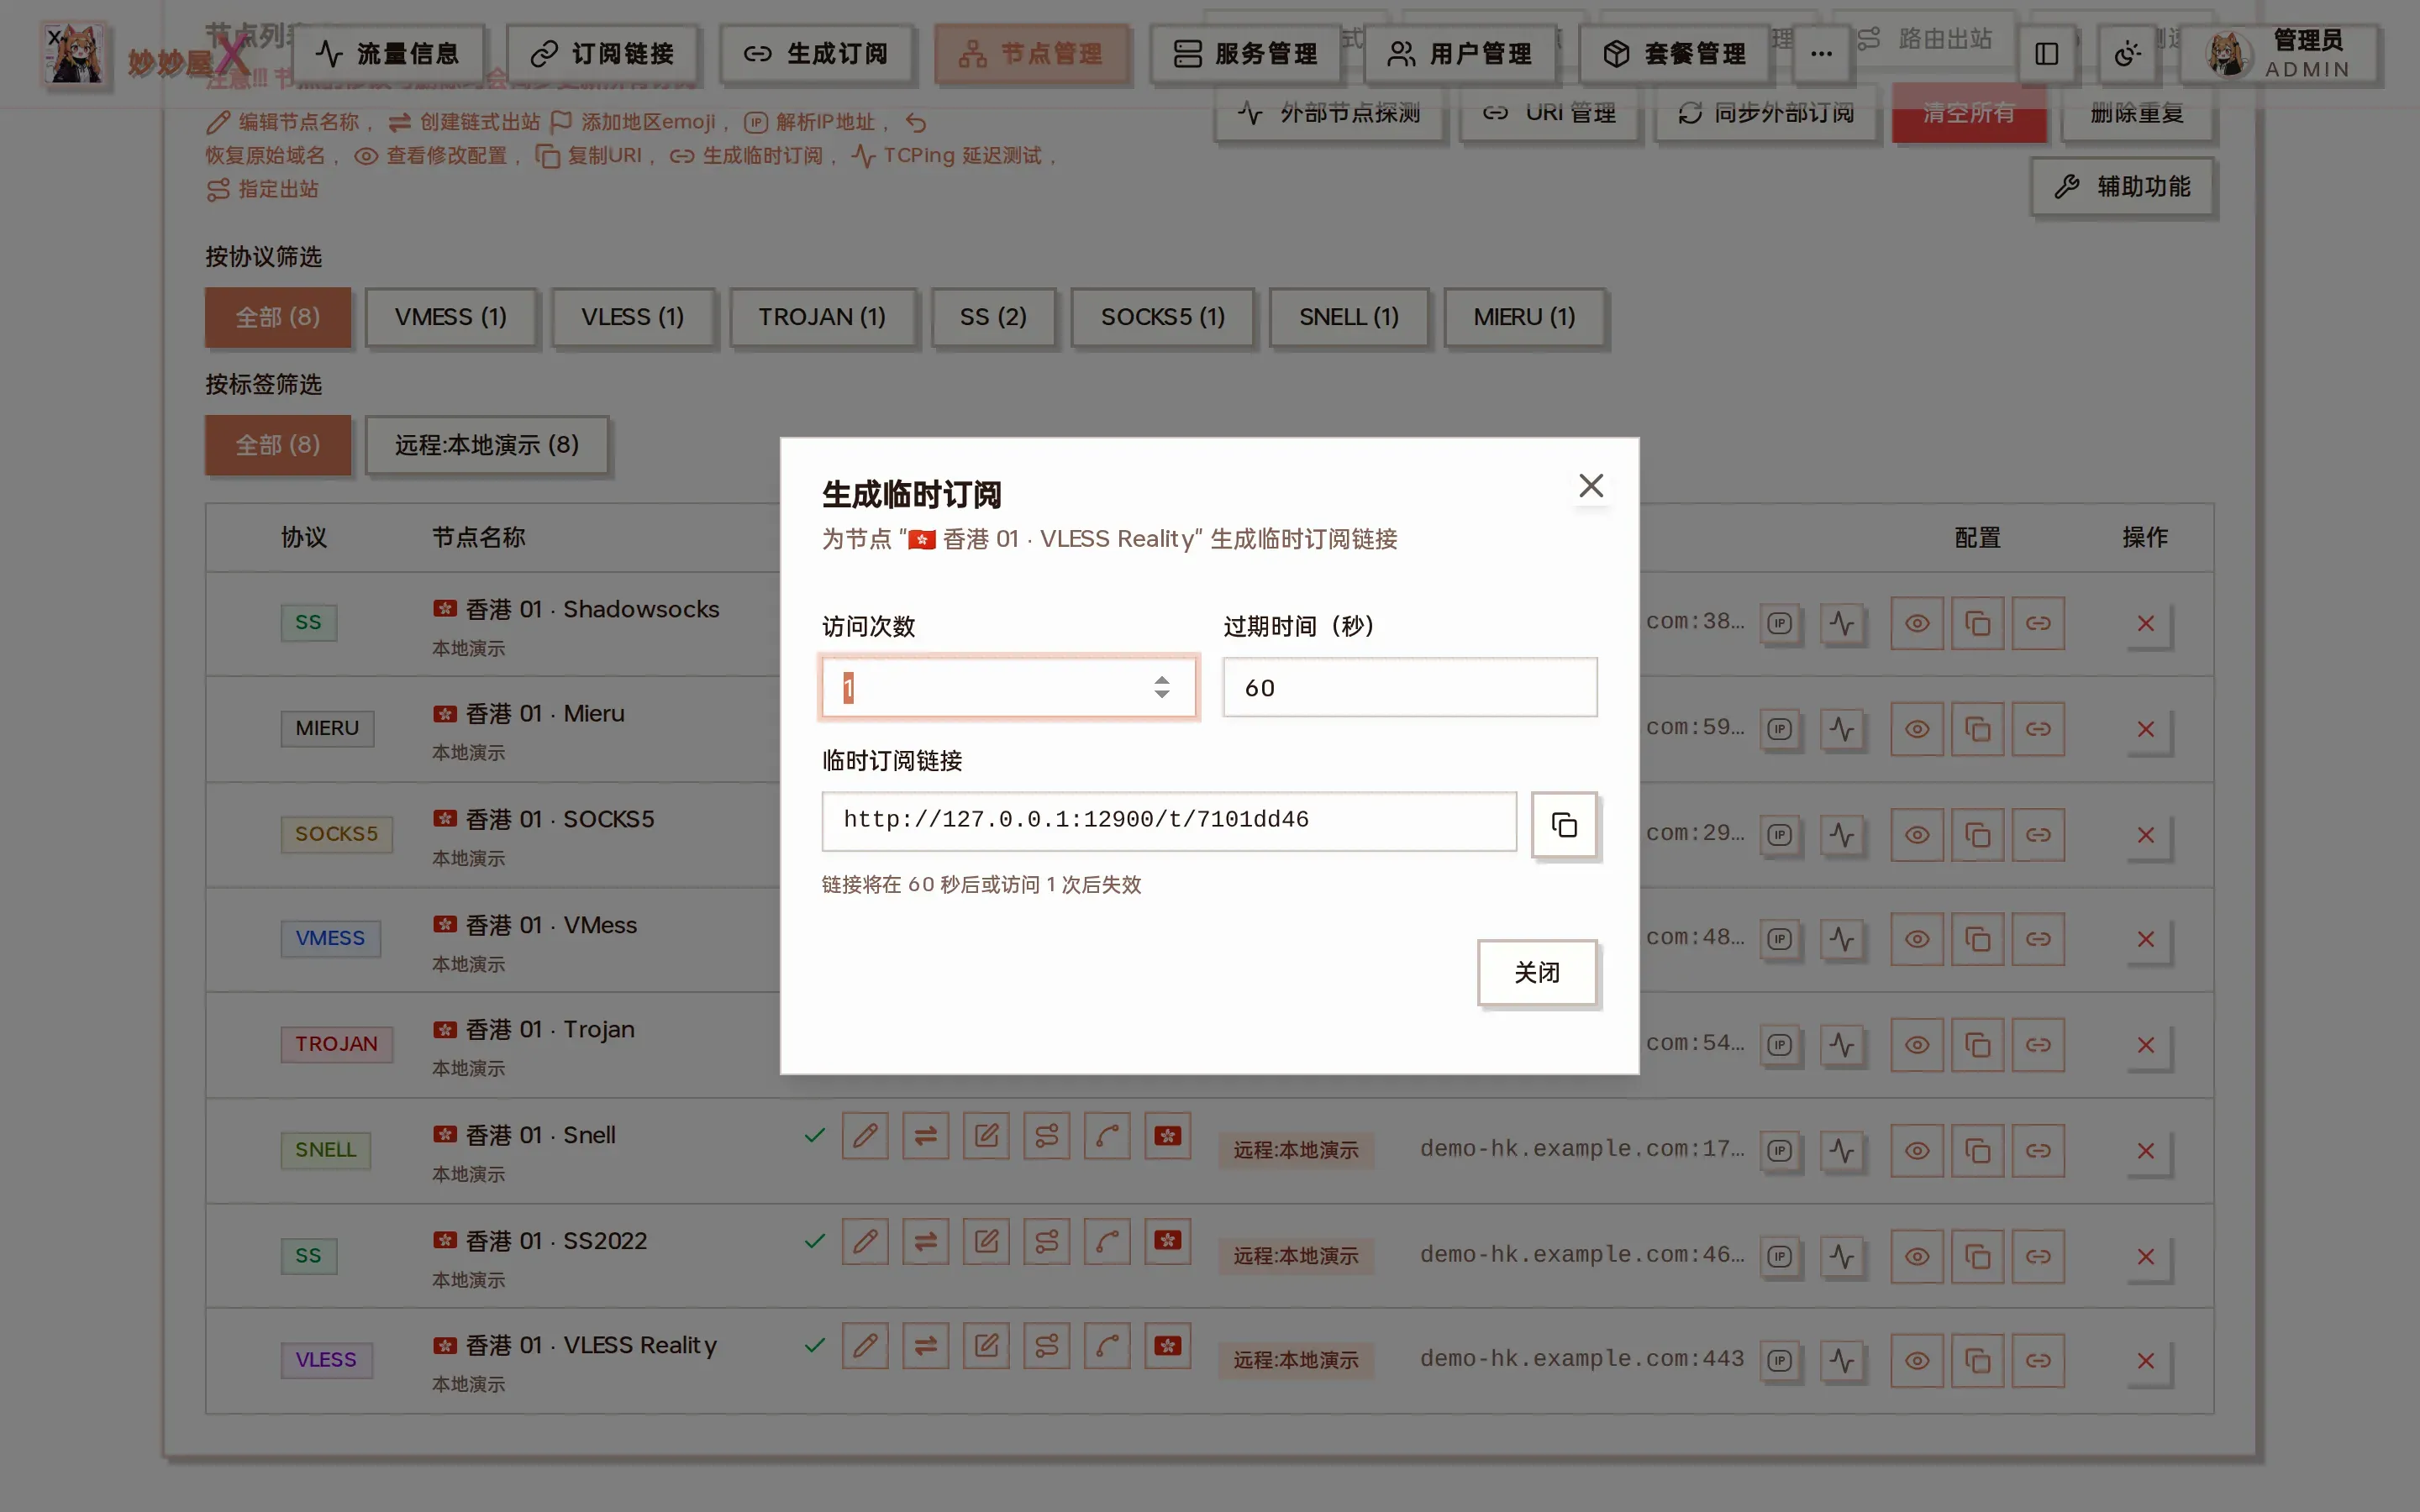This screenshot has height=1512, width=2420.
Task: Edit config of VLESS Reality node
Action: click(986, 1346)
